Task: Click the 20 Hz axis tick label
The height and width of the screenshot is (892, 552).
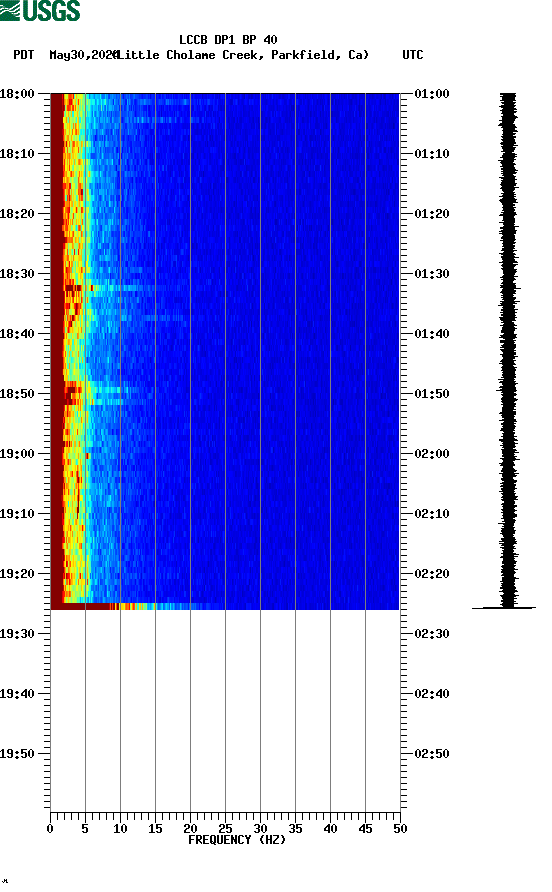Action: [x=190, y=829]
